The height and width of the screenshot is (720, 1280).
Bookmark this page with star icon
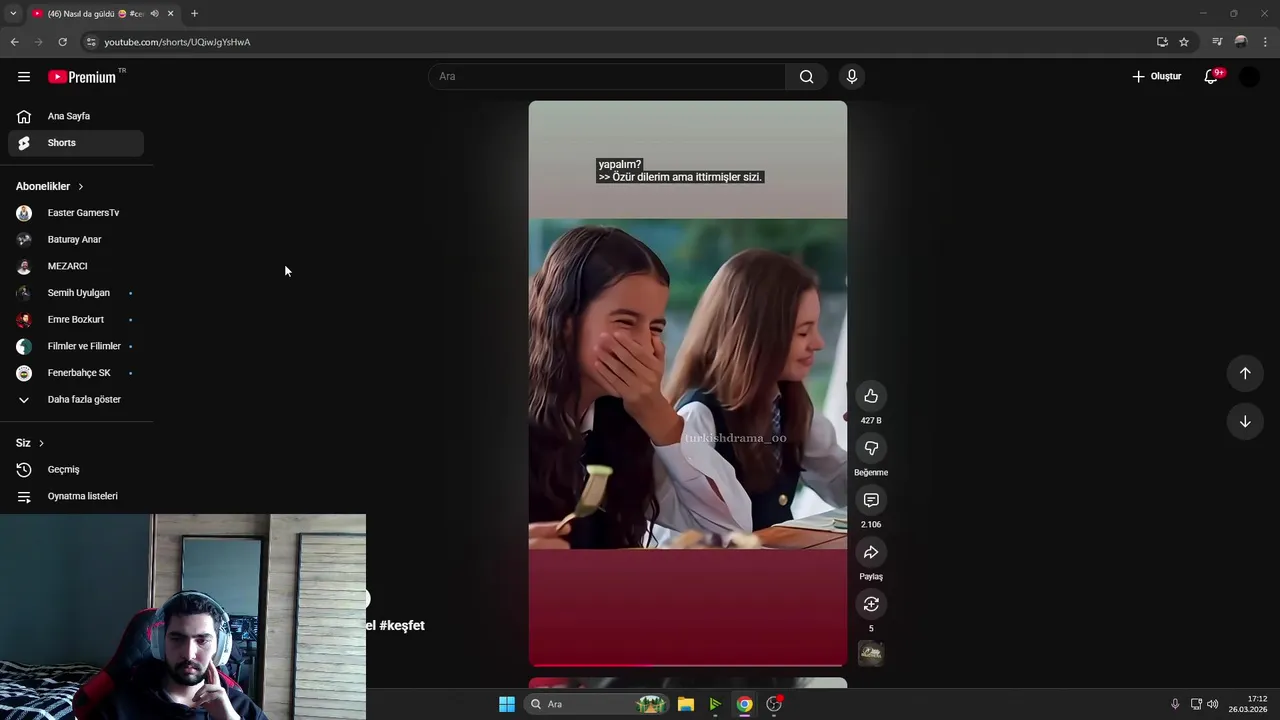(x=1184, y=42)
